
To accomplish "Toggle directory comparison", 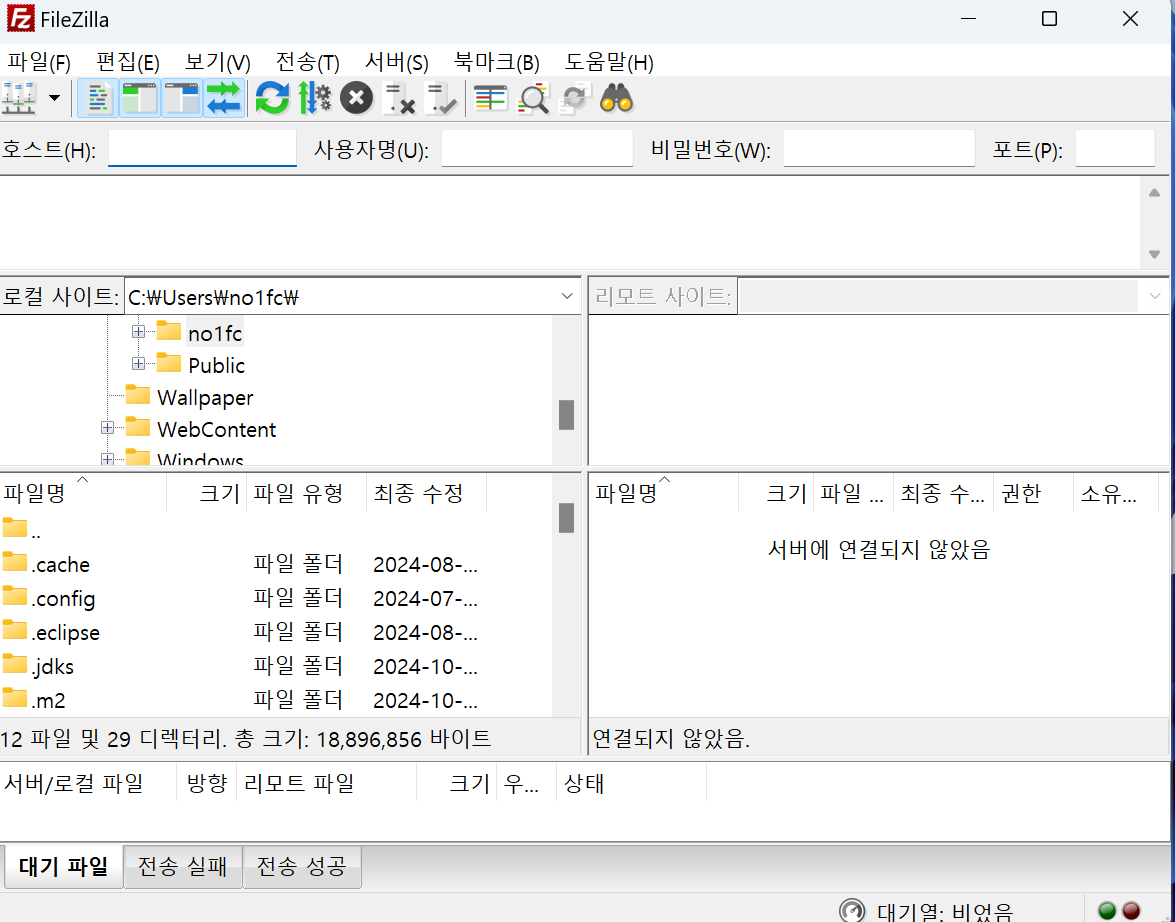I will click(x=533, y=98).
